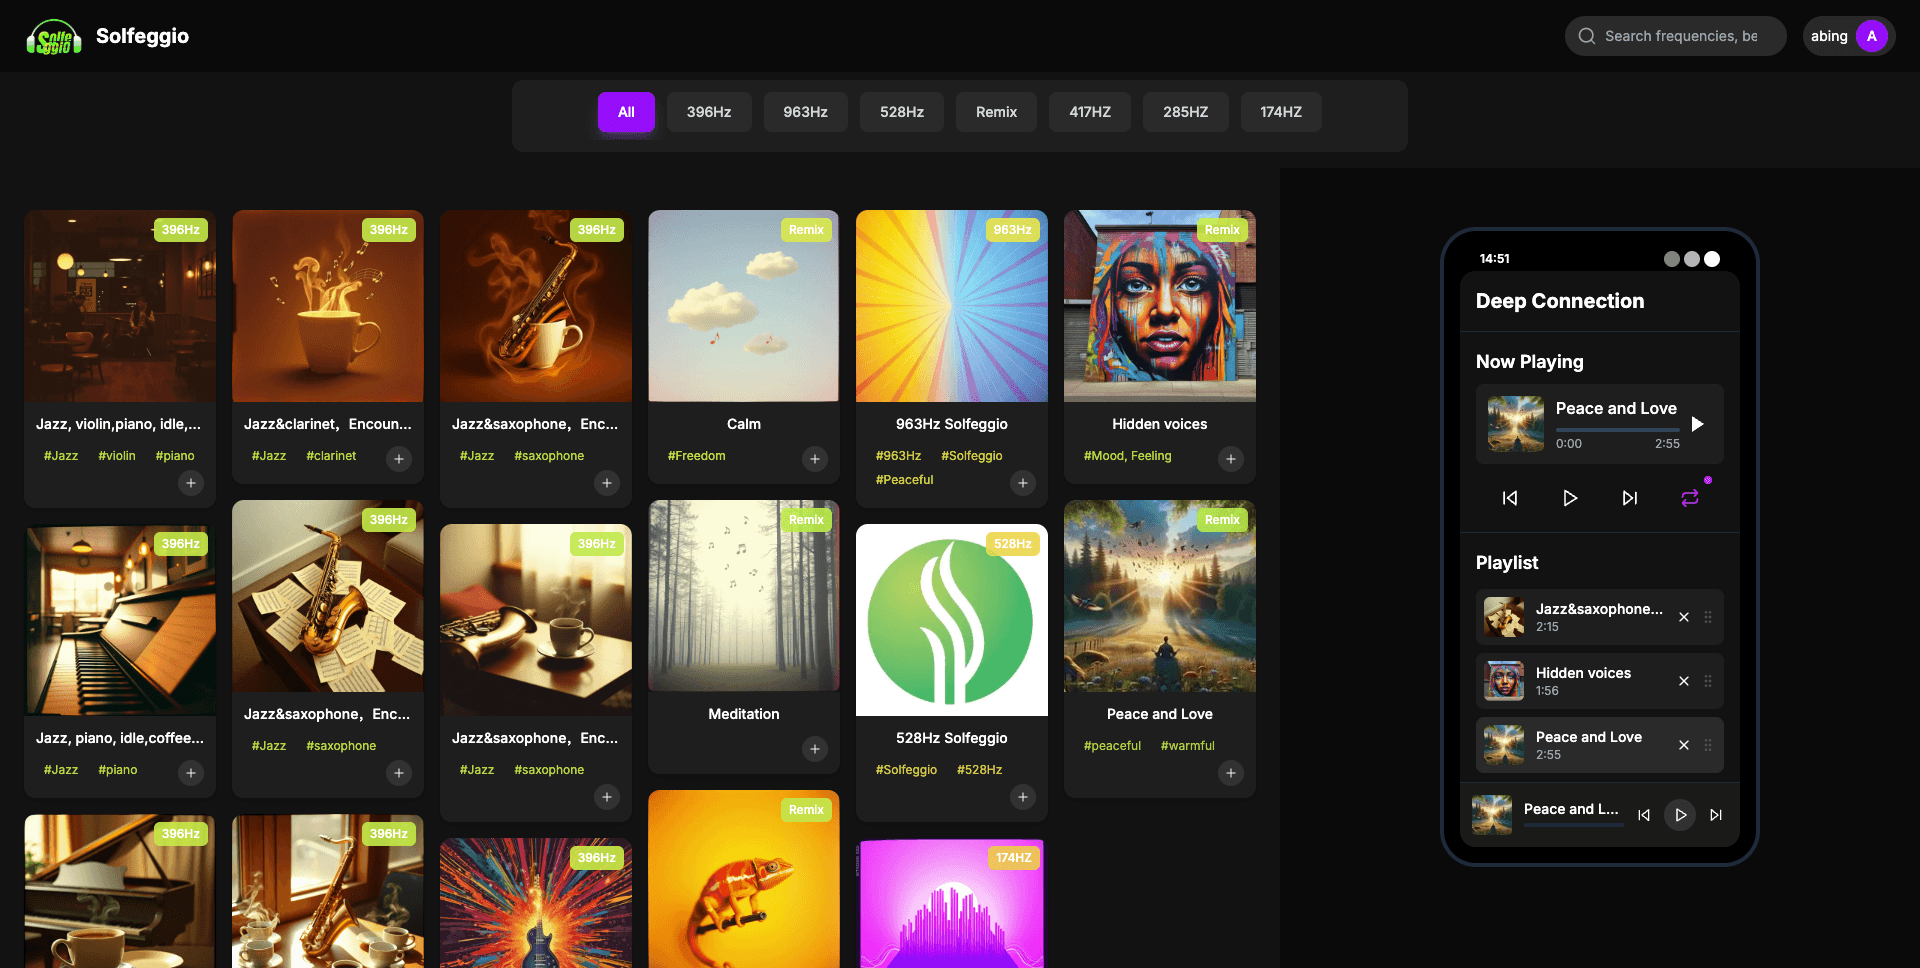Open the 528Hz Solfeggio green logo thumbnail
Viewport: 1920px width, 968px height.
pos(952,620)
